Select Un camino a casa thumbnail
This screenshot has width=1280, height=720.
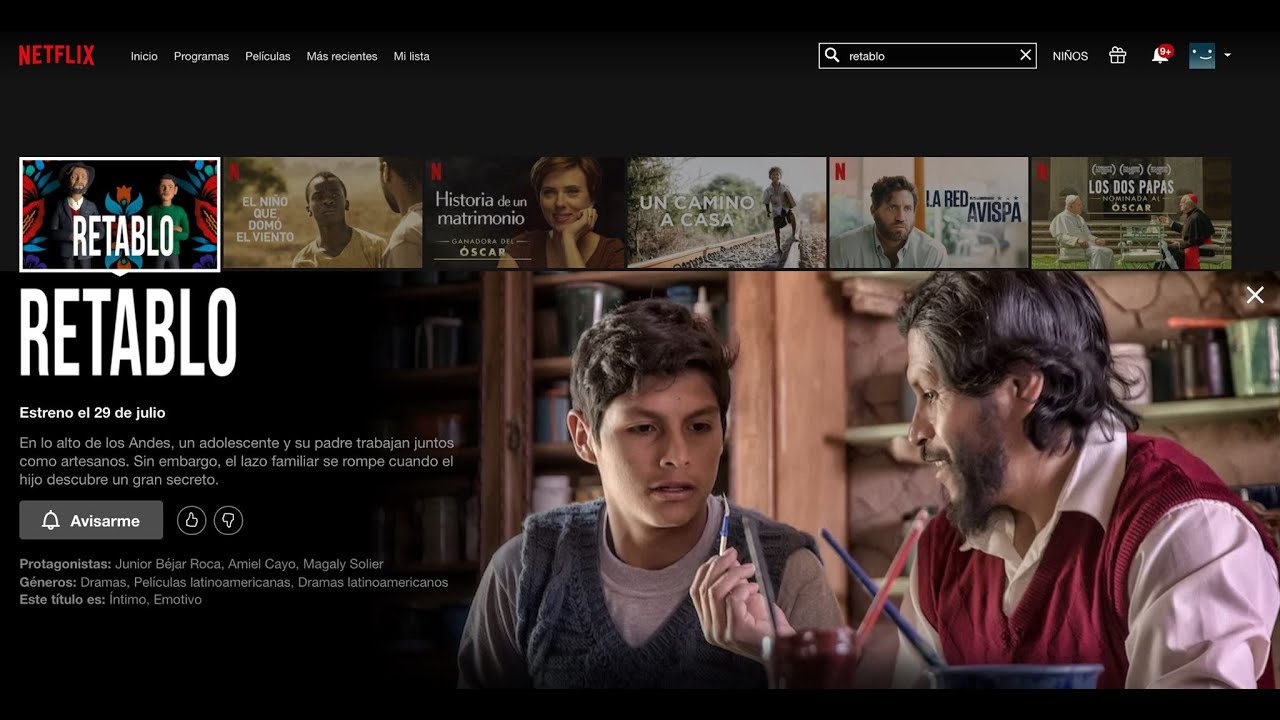tap(727, 213)
